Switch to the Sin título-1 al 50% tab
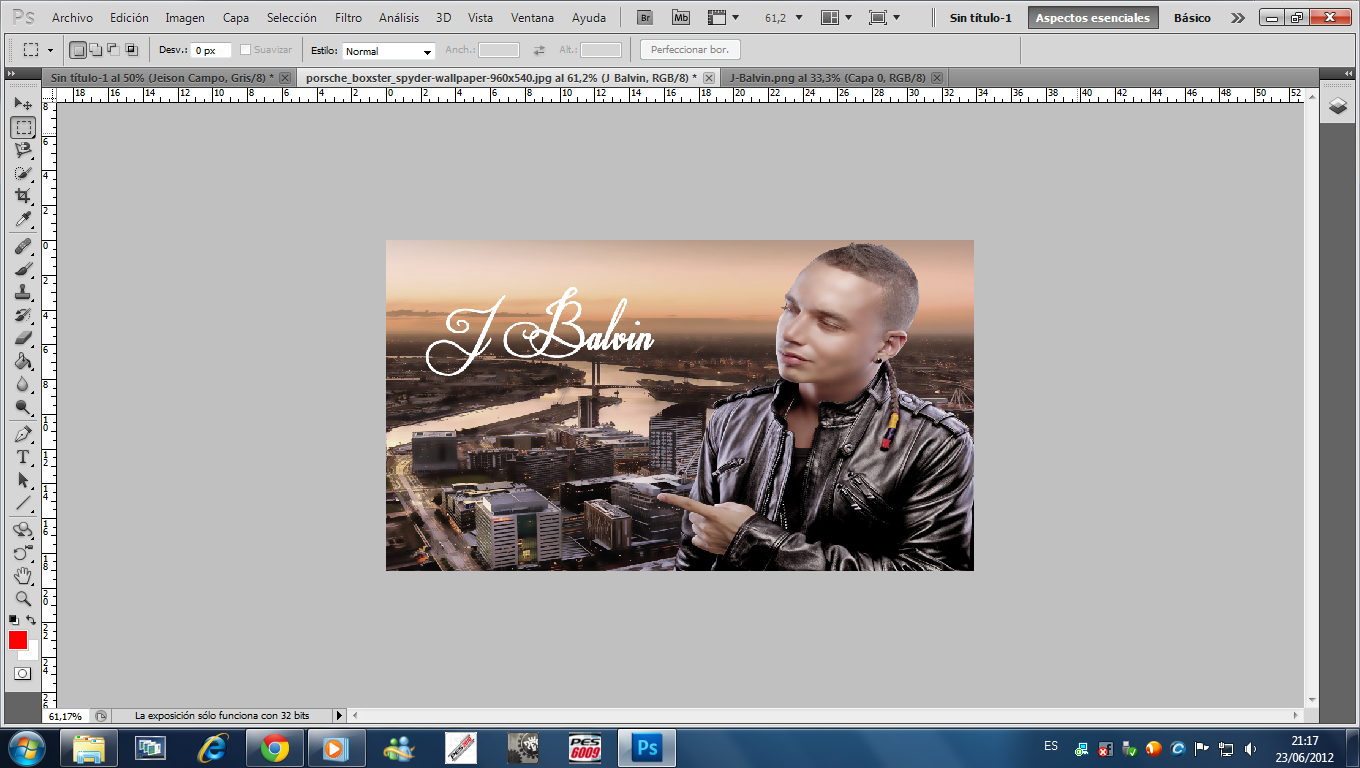 (x=162, y=77)
